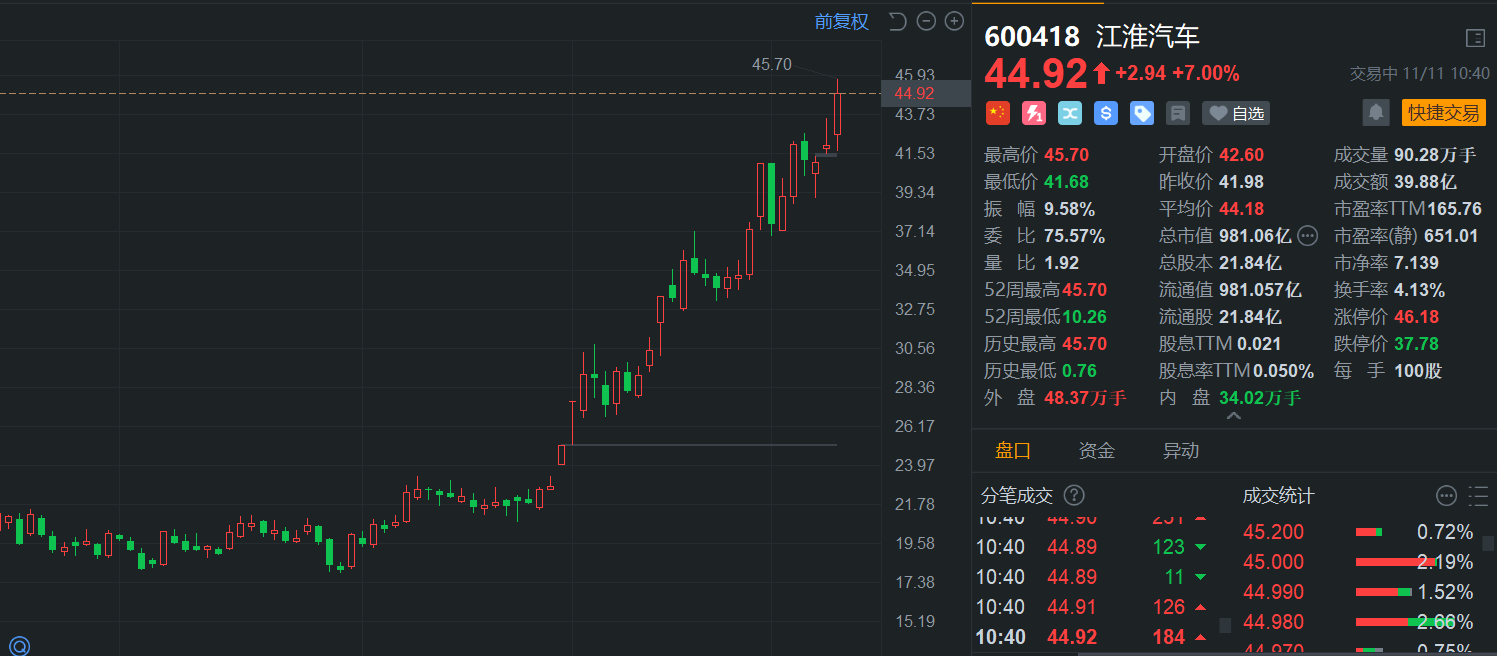The image size is (1497, 656).
Task: Click the 44.990 price level row
Action: click(1359, 592)
